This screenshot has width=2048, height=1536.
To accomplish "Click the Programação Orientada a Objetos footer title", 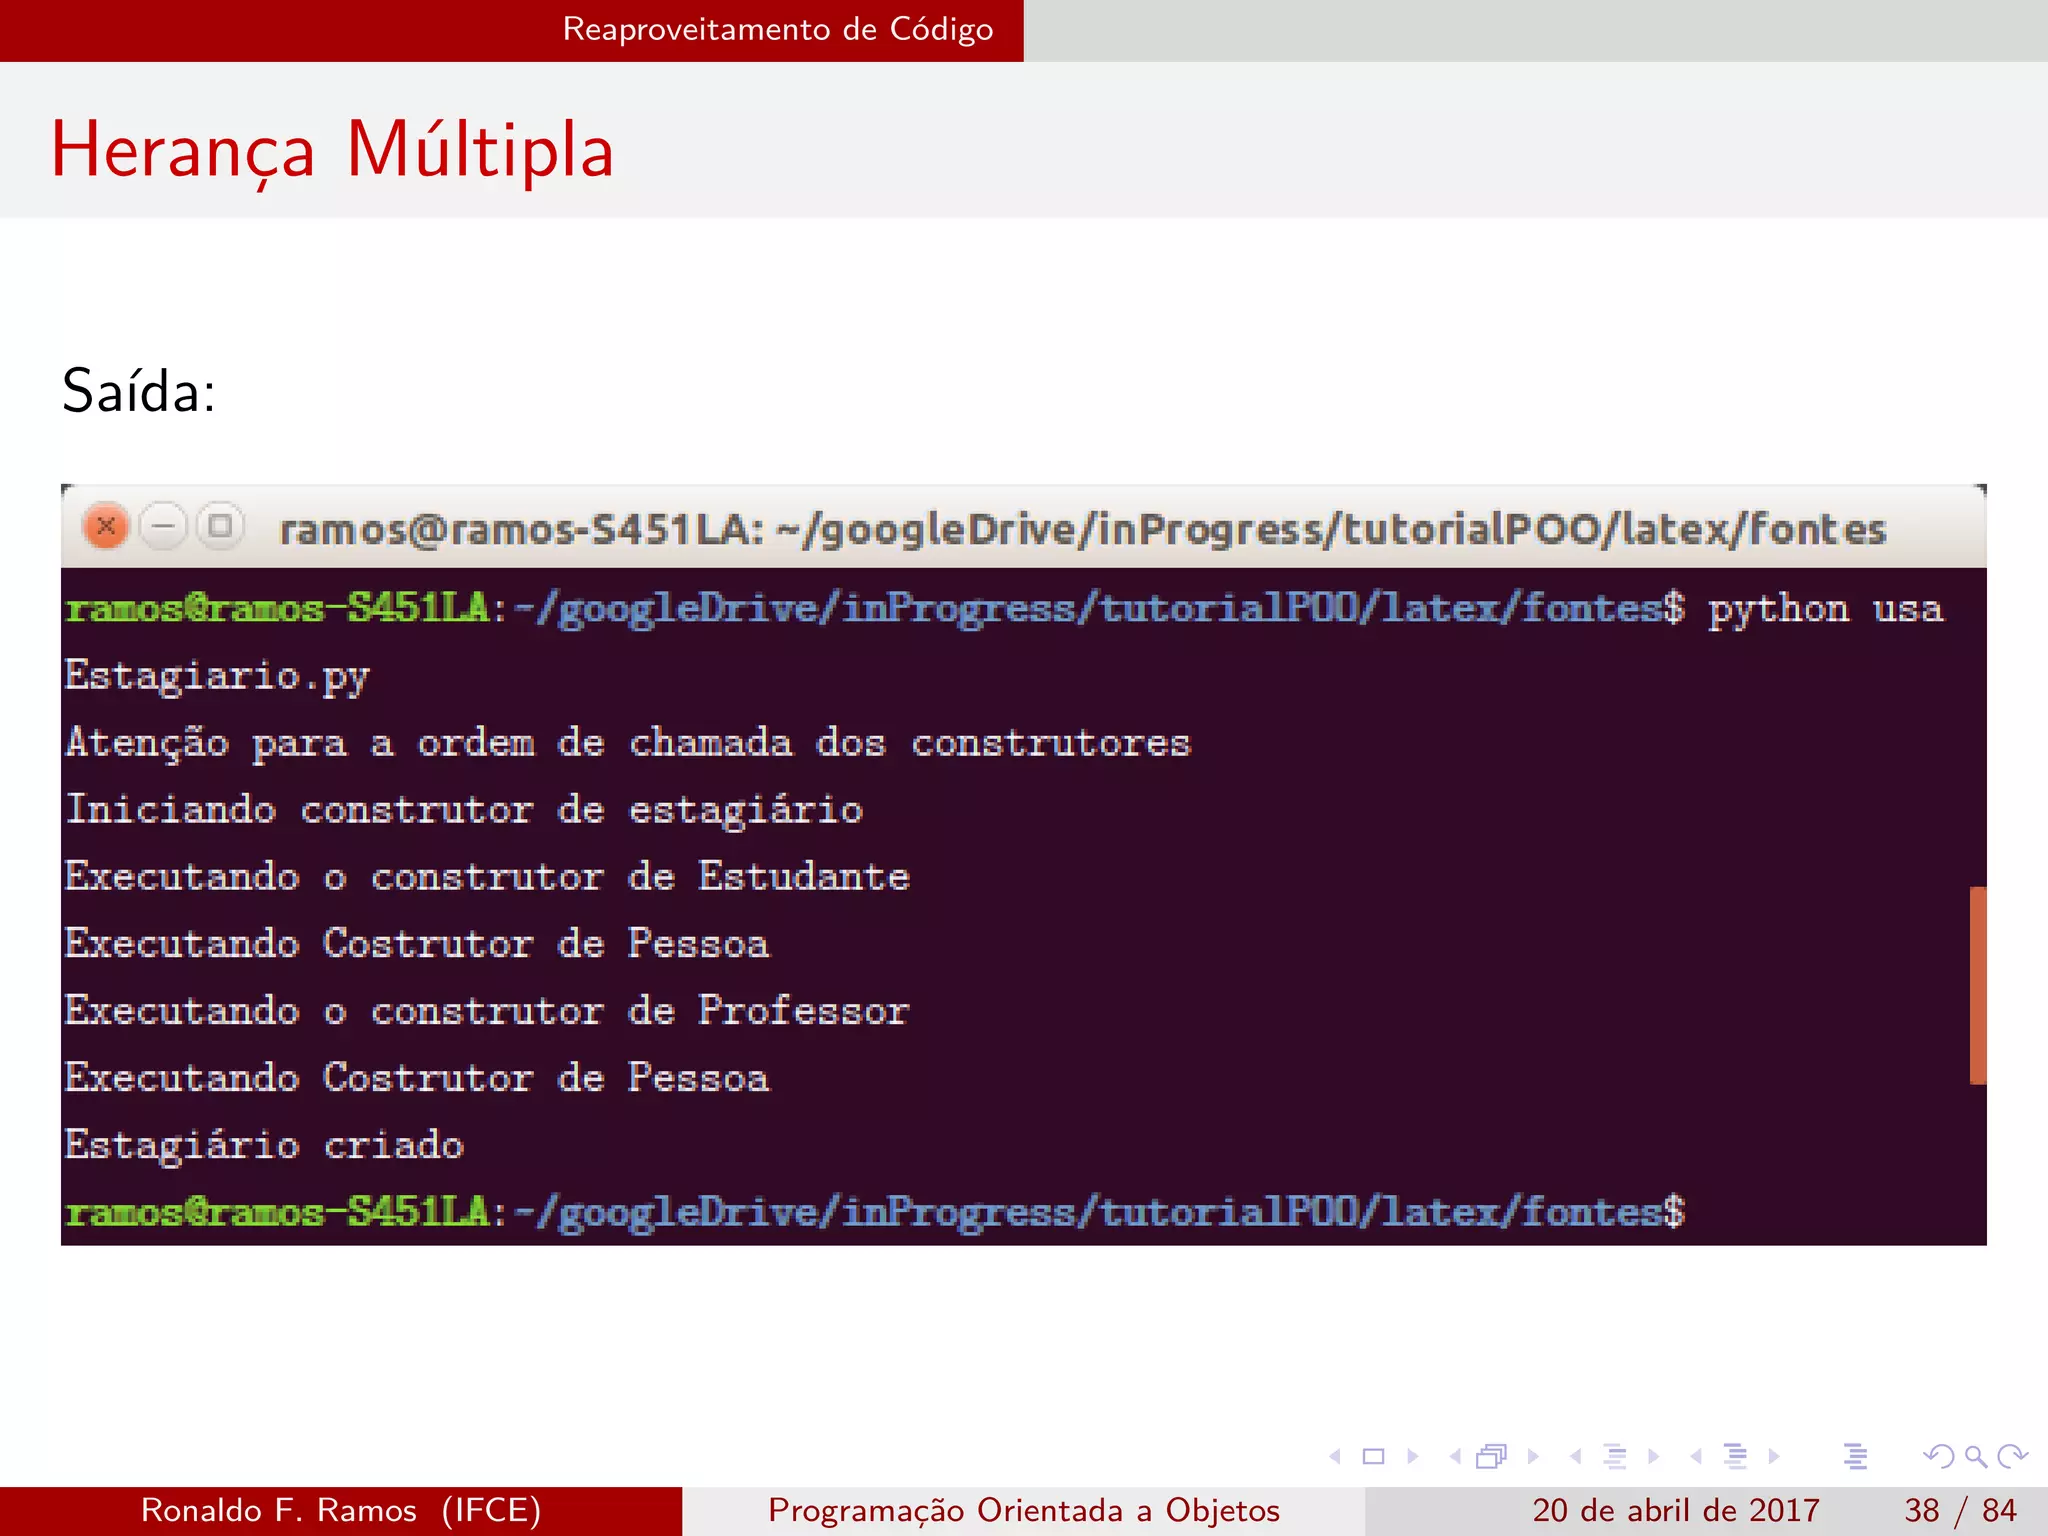I will [x=1023, y=1510].
